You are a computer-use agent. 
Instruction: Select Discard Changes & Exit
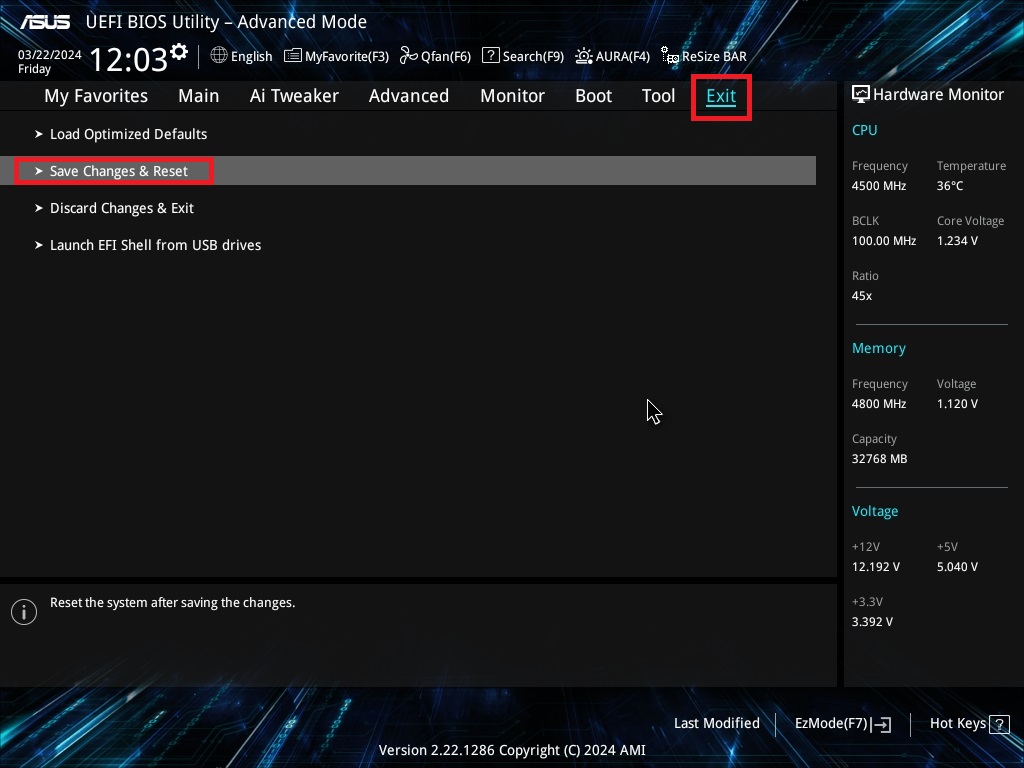[x=122, y=207]
